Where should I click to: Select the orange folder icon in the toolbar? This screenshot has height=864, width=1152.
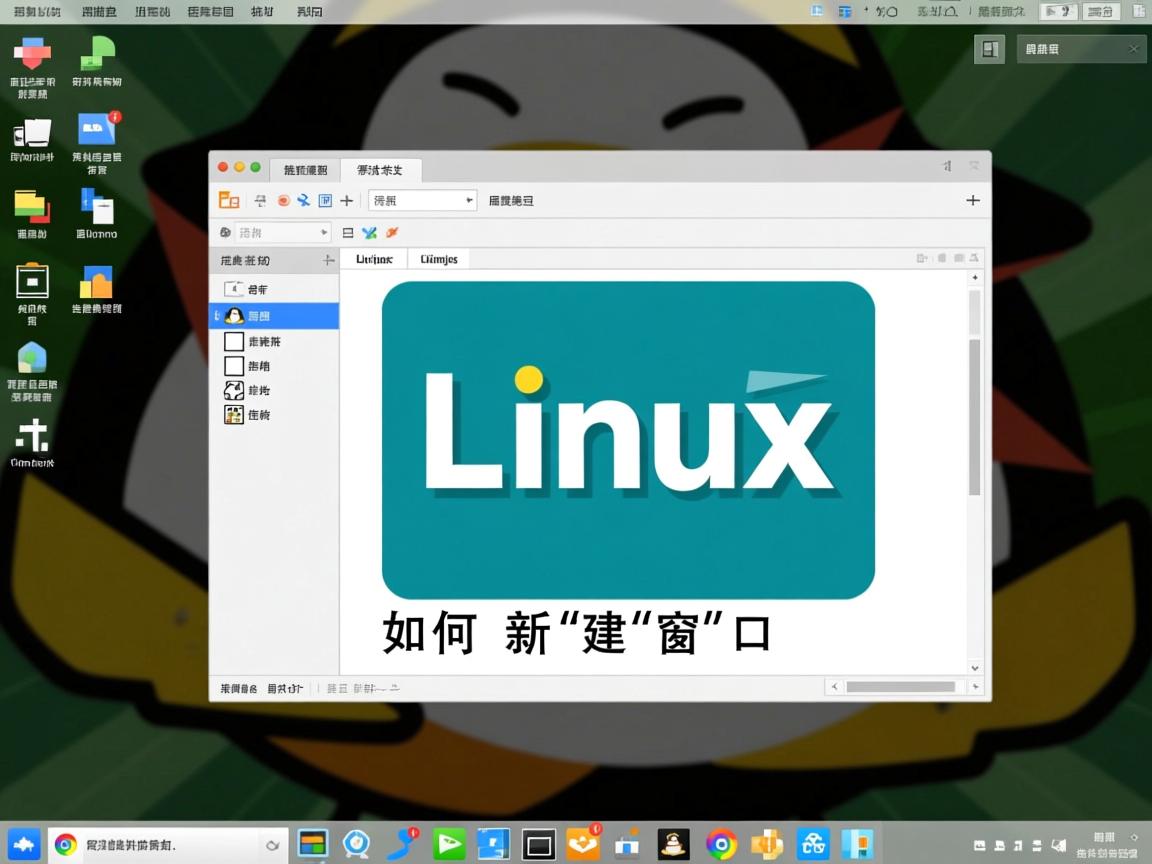click(x=228, y=200)
